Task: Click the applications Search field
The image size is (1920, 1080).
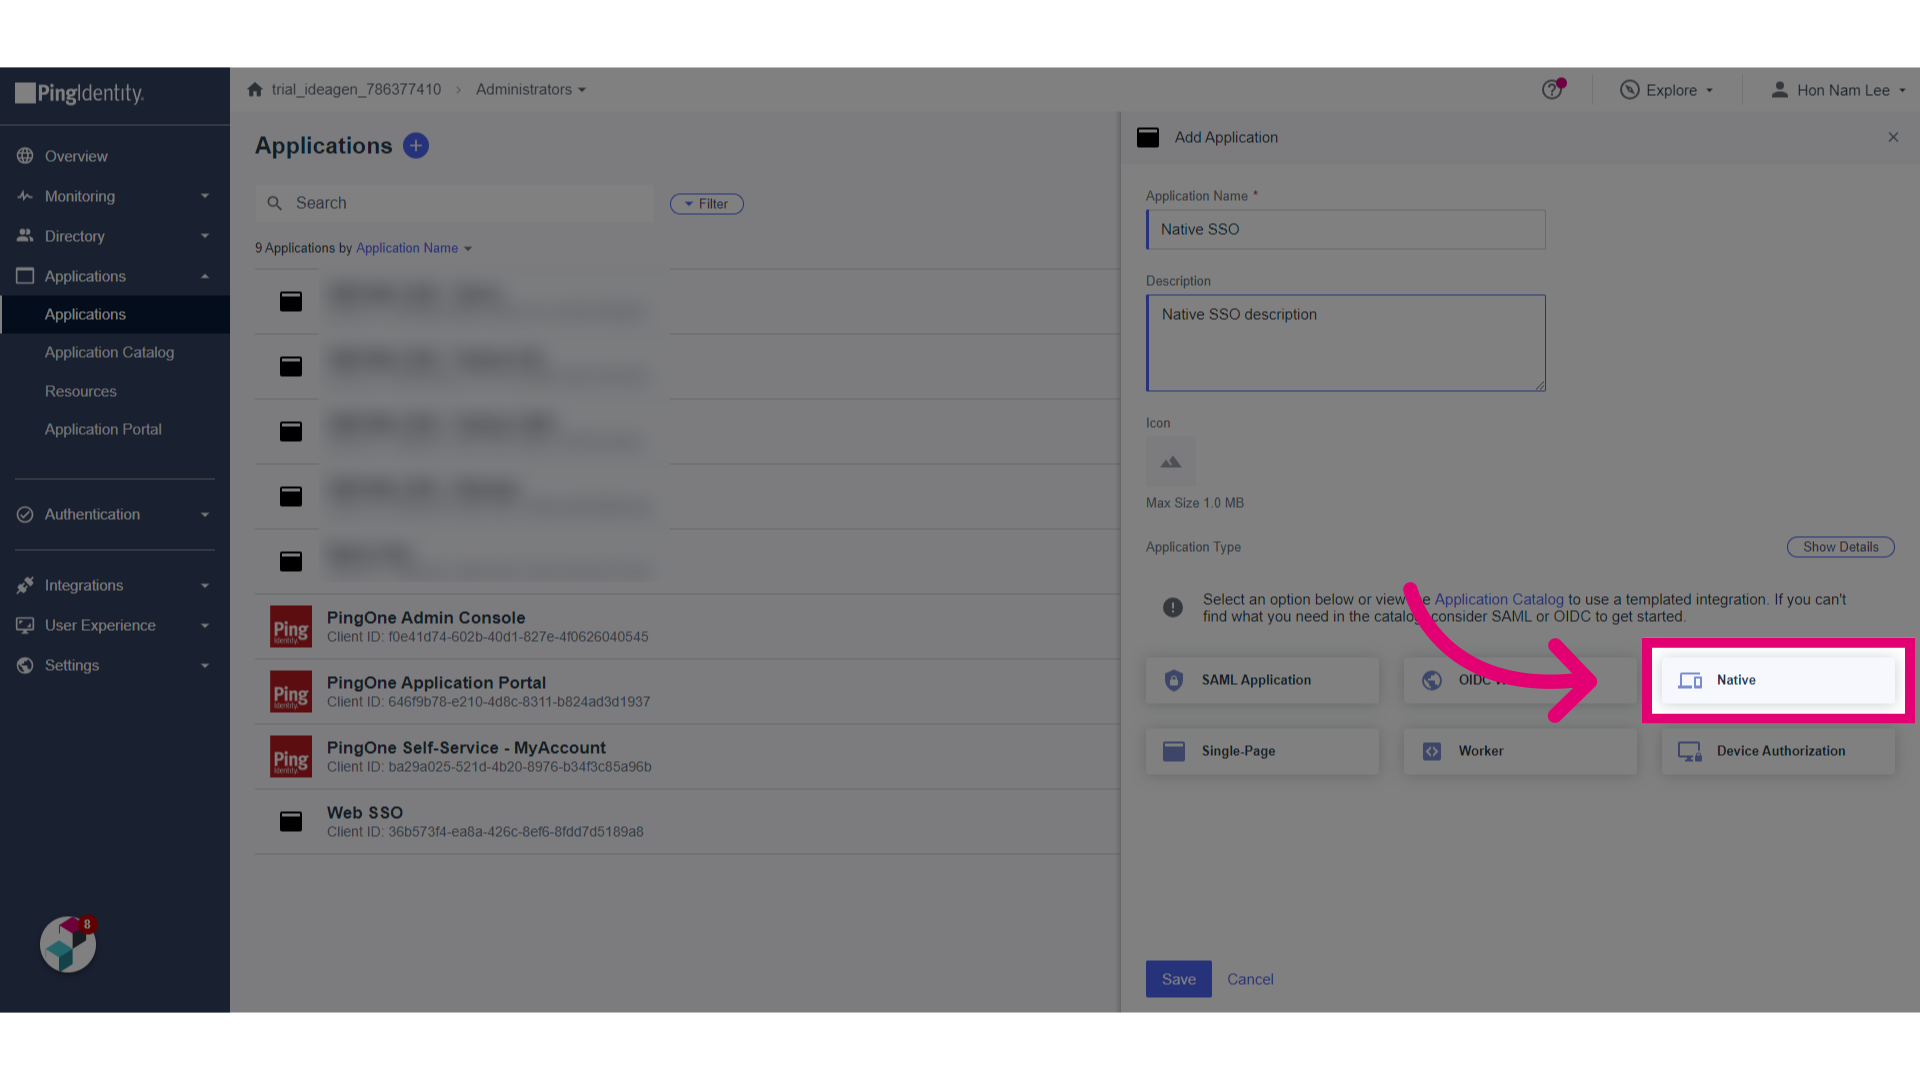Action: [455, 203]
